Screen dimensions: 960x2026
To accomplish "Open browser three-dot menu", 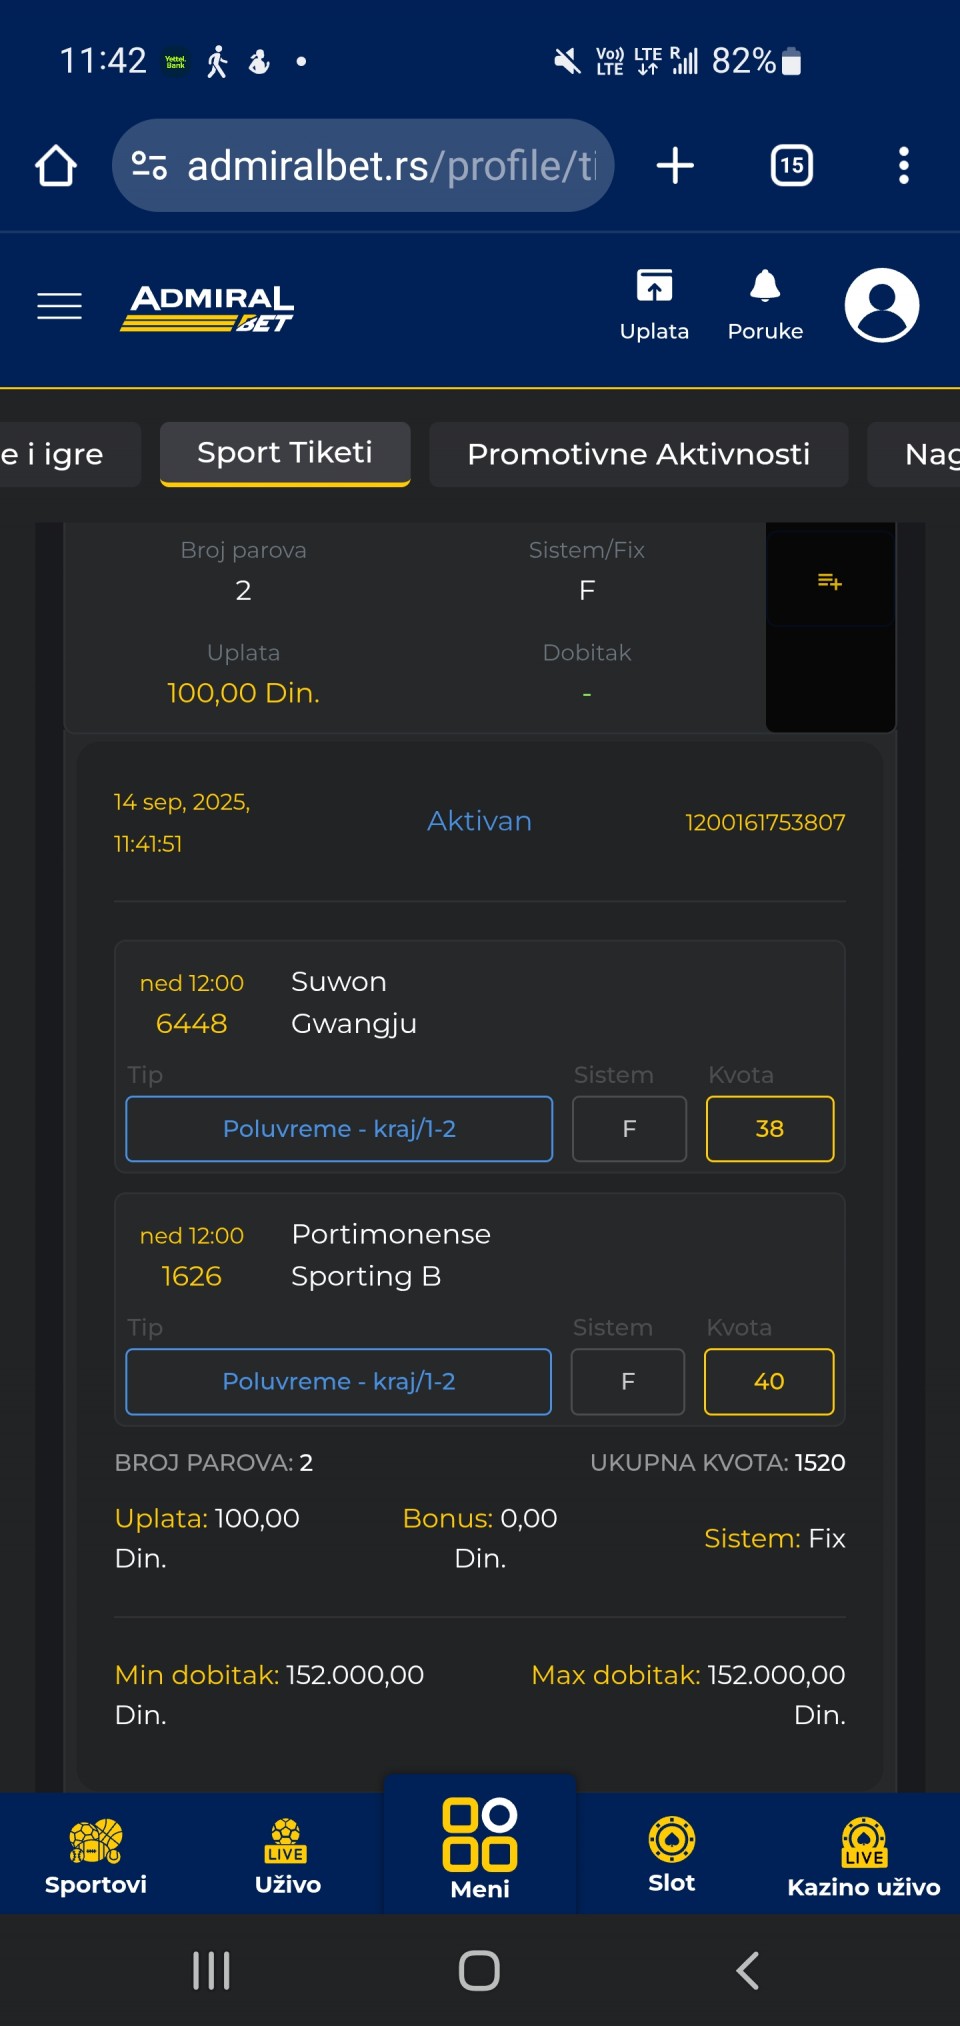I will 904,165.
